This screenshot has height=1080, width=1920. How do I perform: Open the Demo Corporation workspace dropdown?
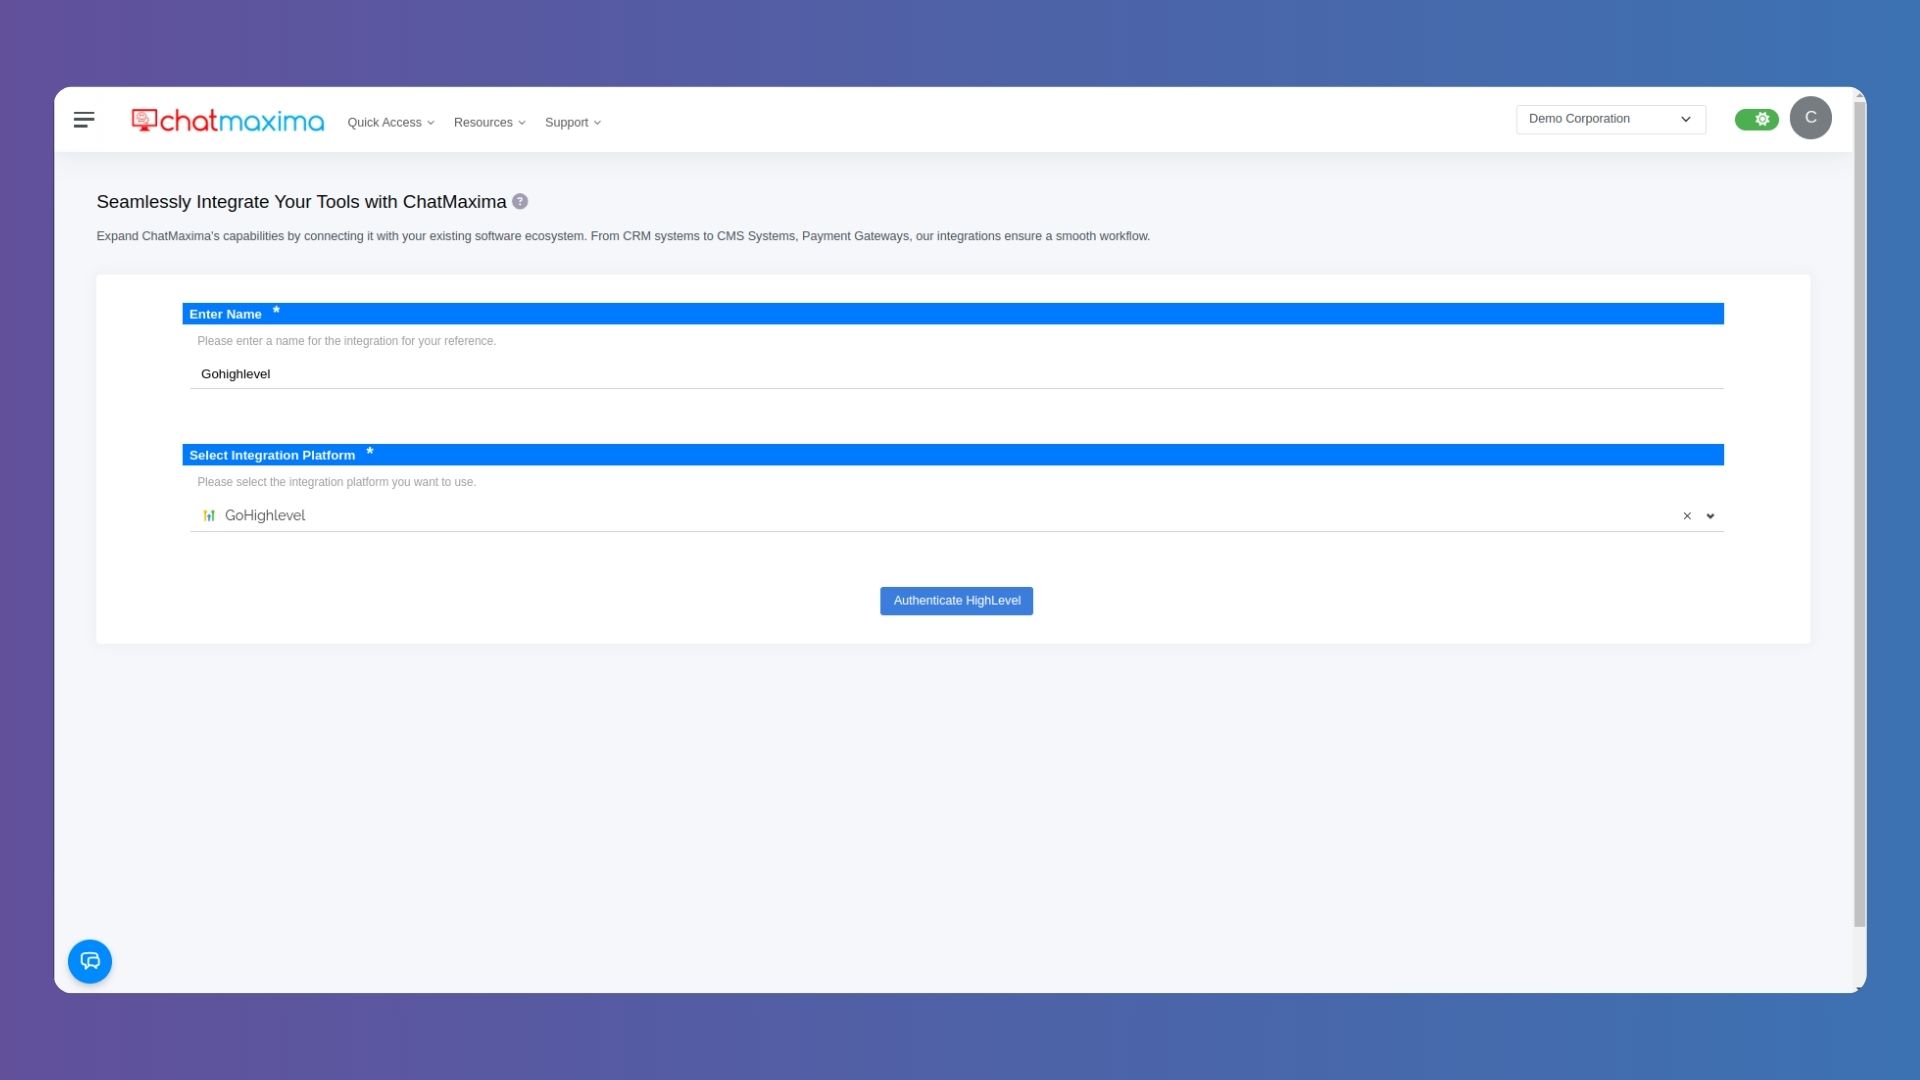[1610, 118]
